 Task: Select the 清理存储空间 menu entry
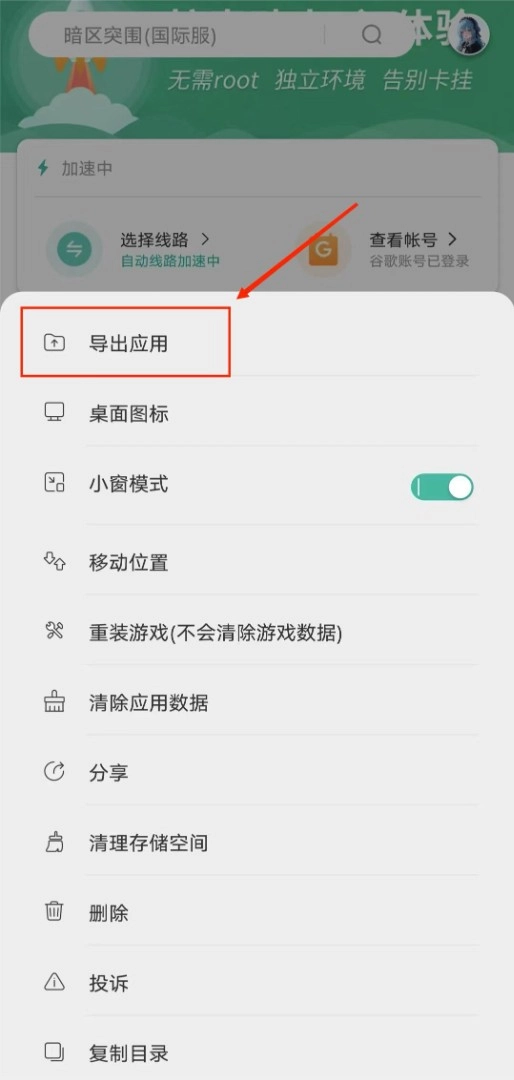point(256,842)
